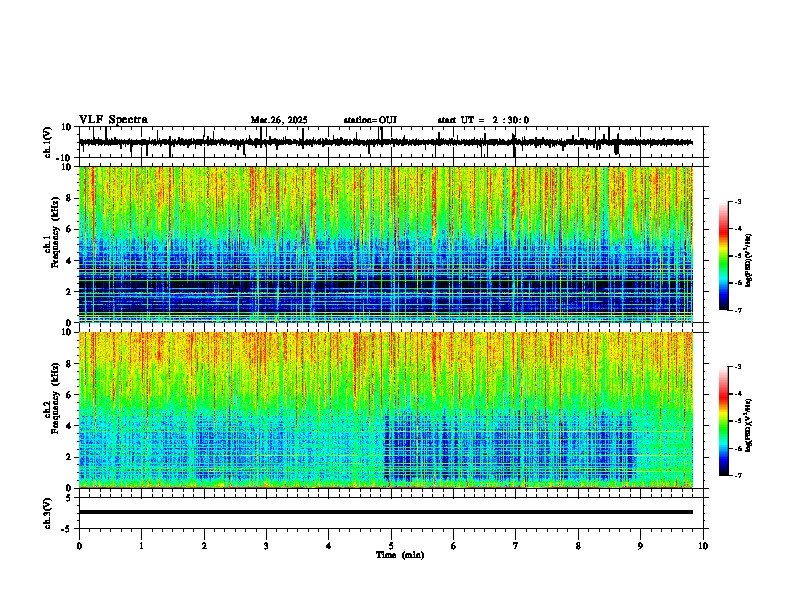
Task: Click time axis tick label "3"
Action: click(x=266, y=546)
